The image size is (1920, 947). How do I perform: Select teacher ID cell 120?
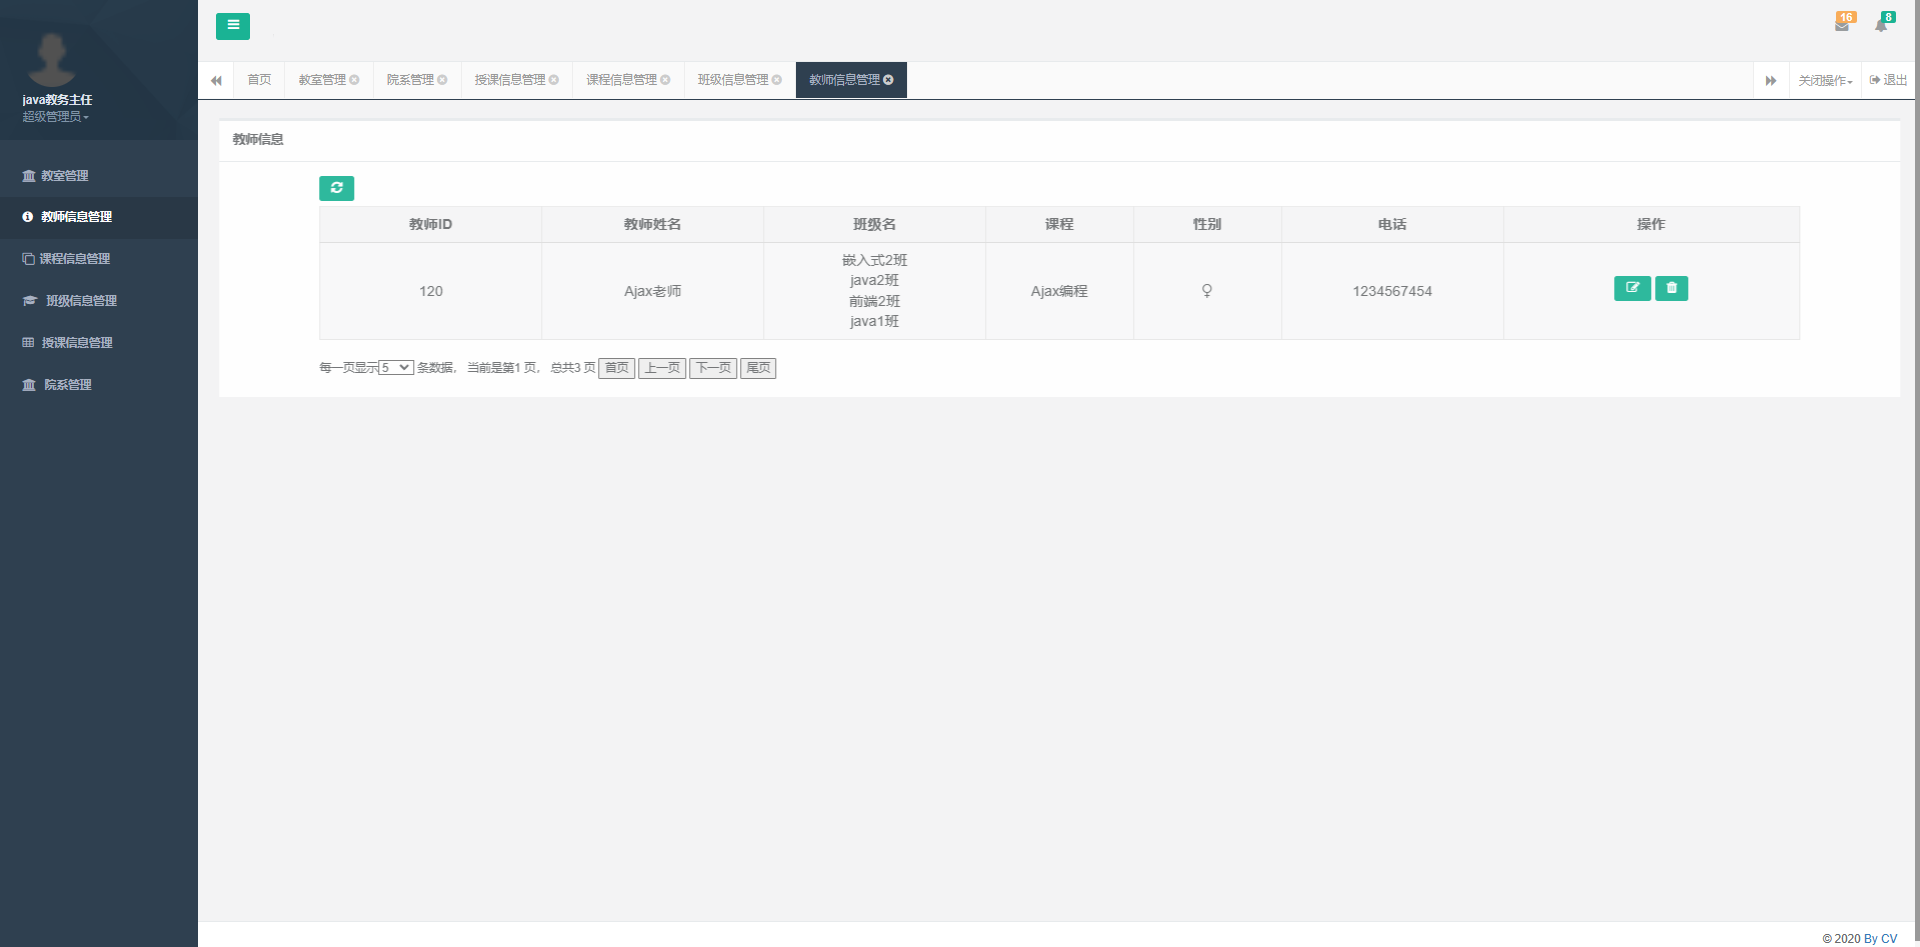[x=431, y=291]
